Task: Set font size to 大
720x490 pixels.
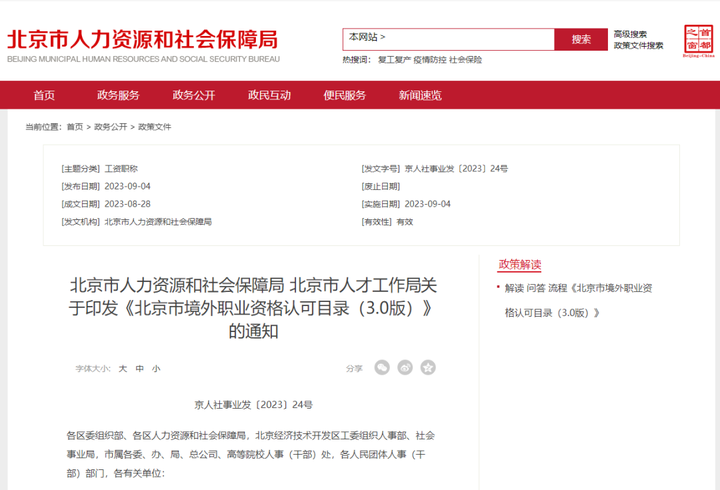Action: point(123,368)
